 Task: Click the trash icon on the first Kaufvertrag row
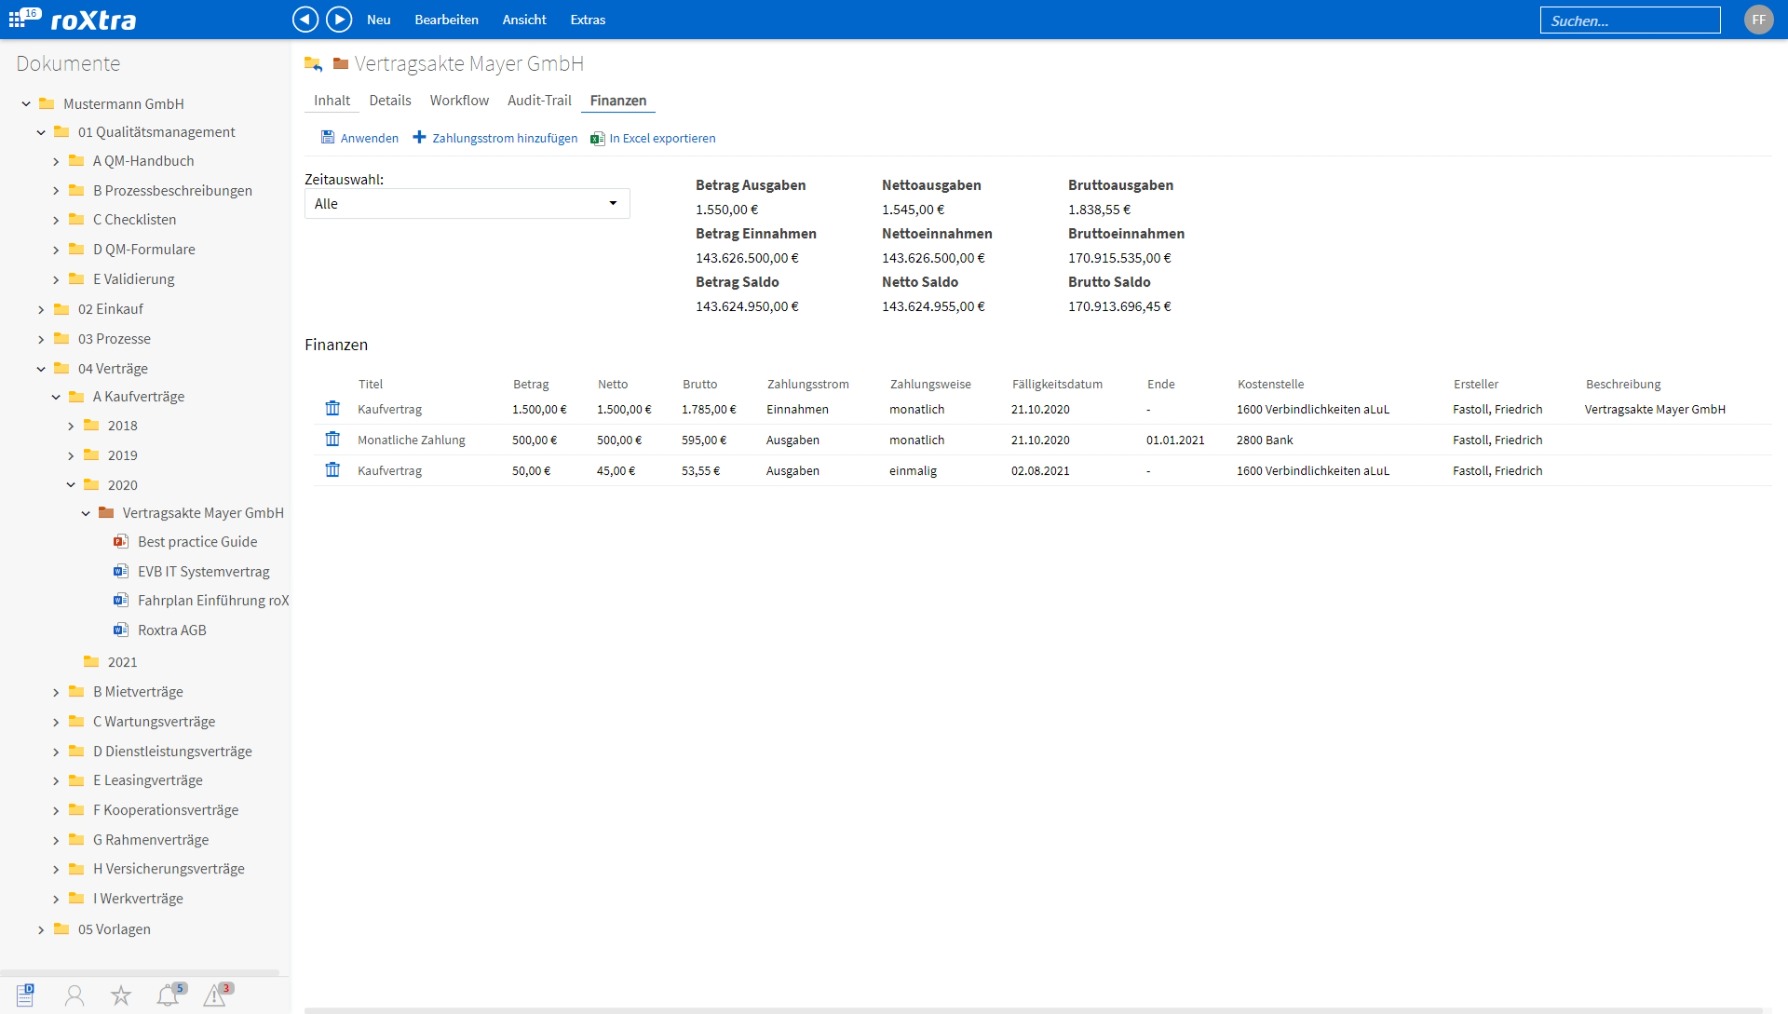tap(332, 408)
